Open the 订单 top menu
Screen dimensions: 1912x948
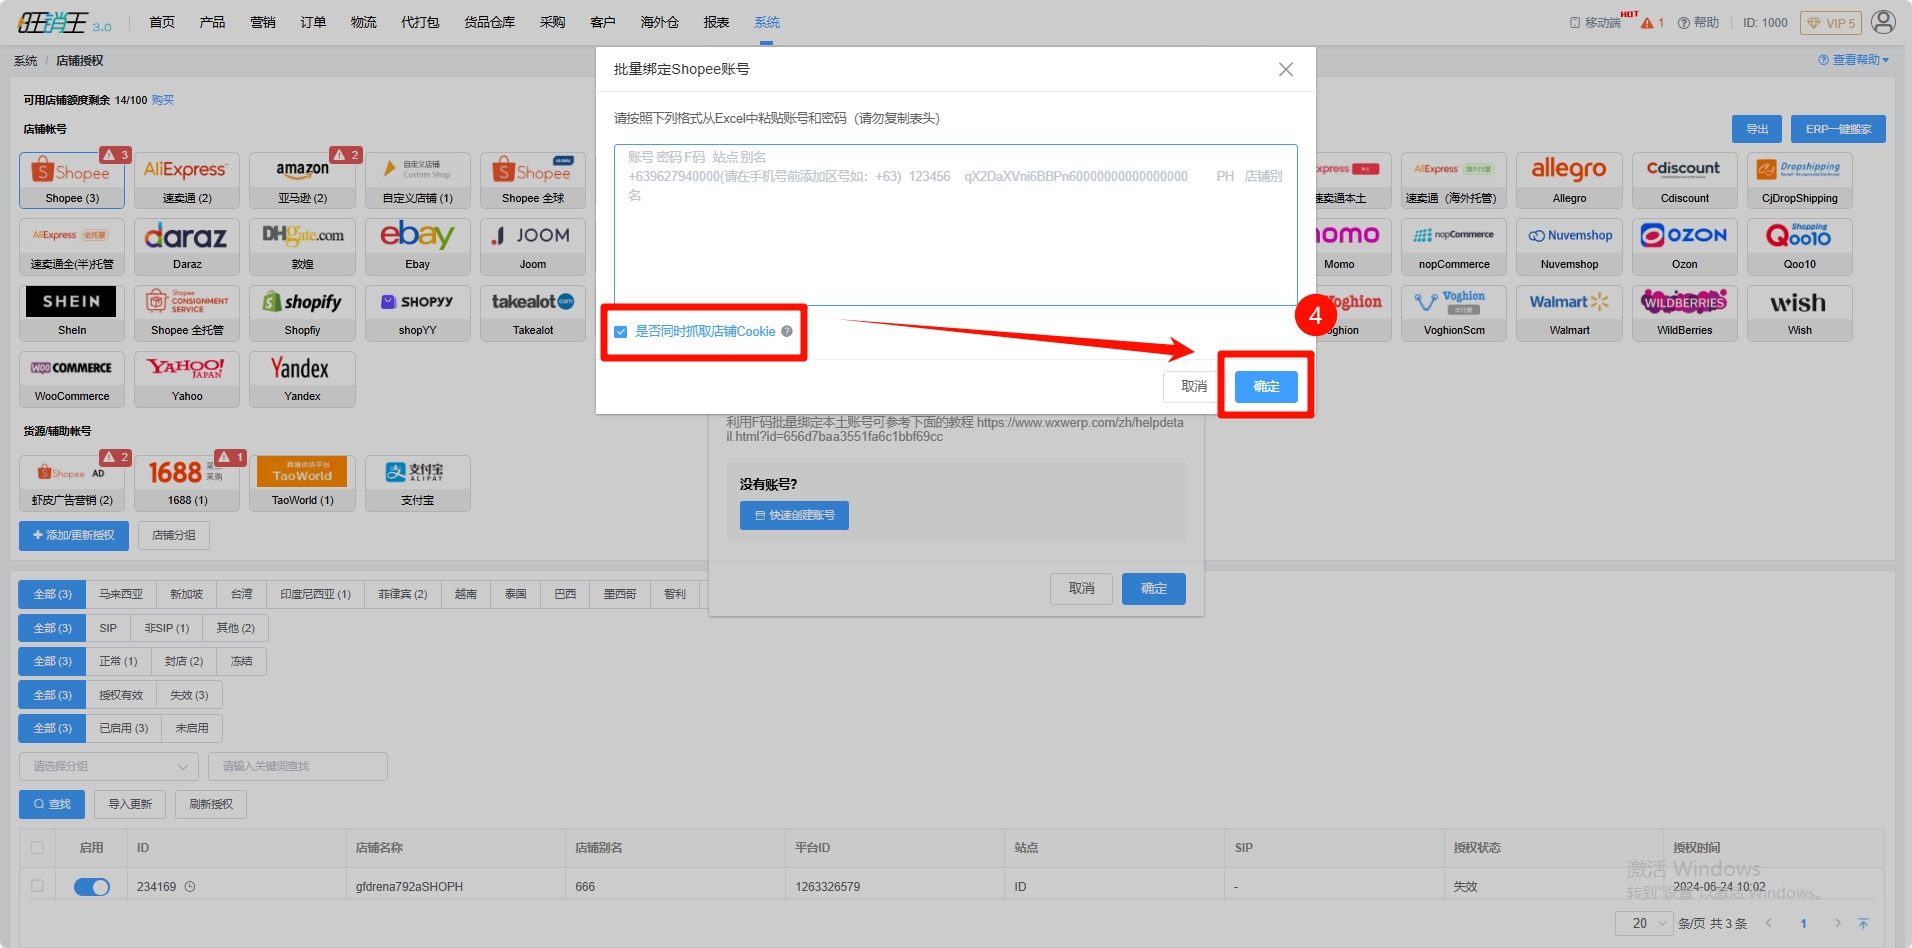[x=313, y=22]
